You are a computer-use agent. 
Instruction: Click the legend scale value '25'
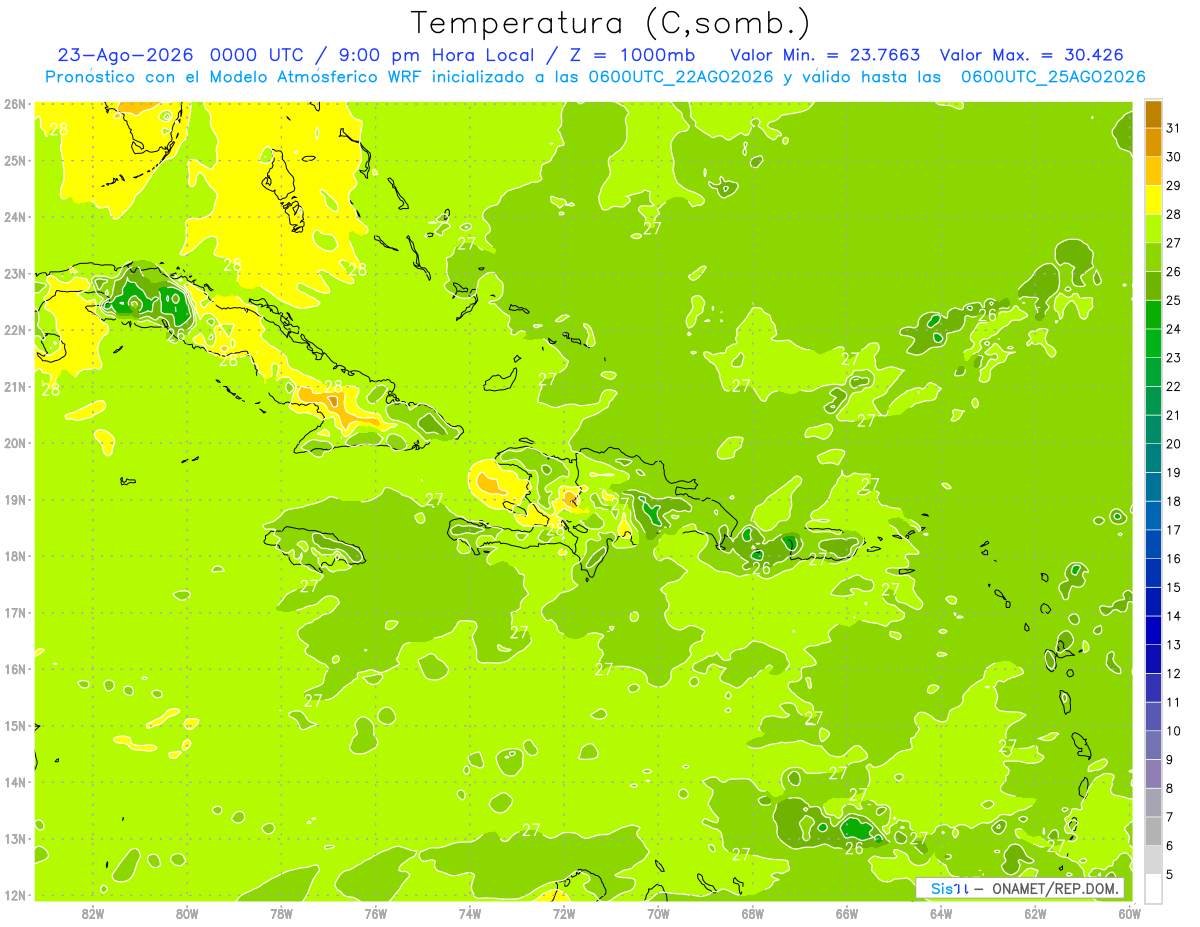pos(1174,300)
